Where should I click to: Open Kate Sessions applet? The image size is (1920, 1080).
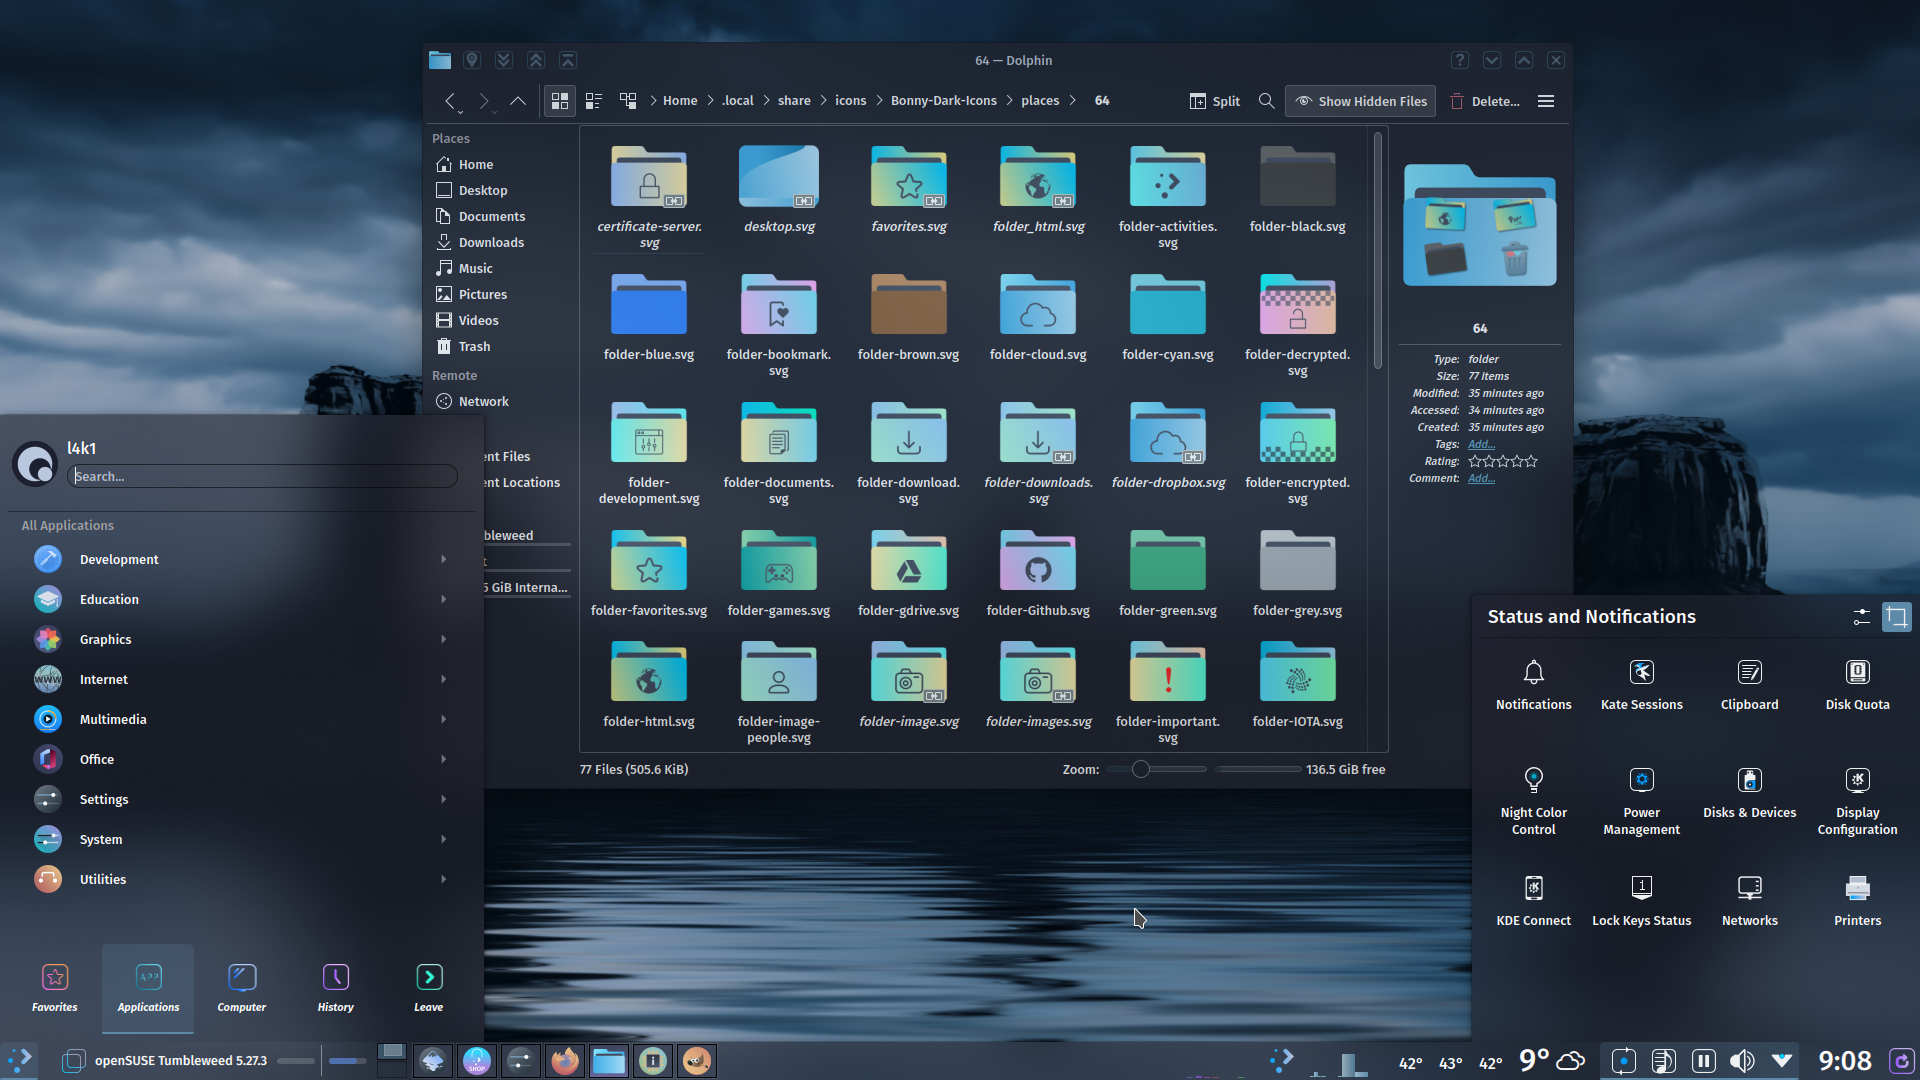1642,685
